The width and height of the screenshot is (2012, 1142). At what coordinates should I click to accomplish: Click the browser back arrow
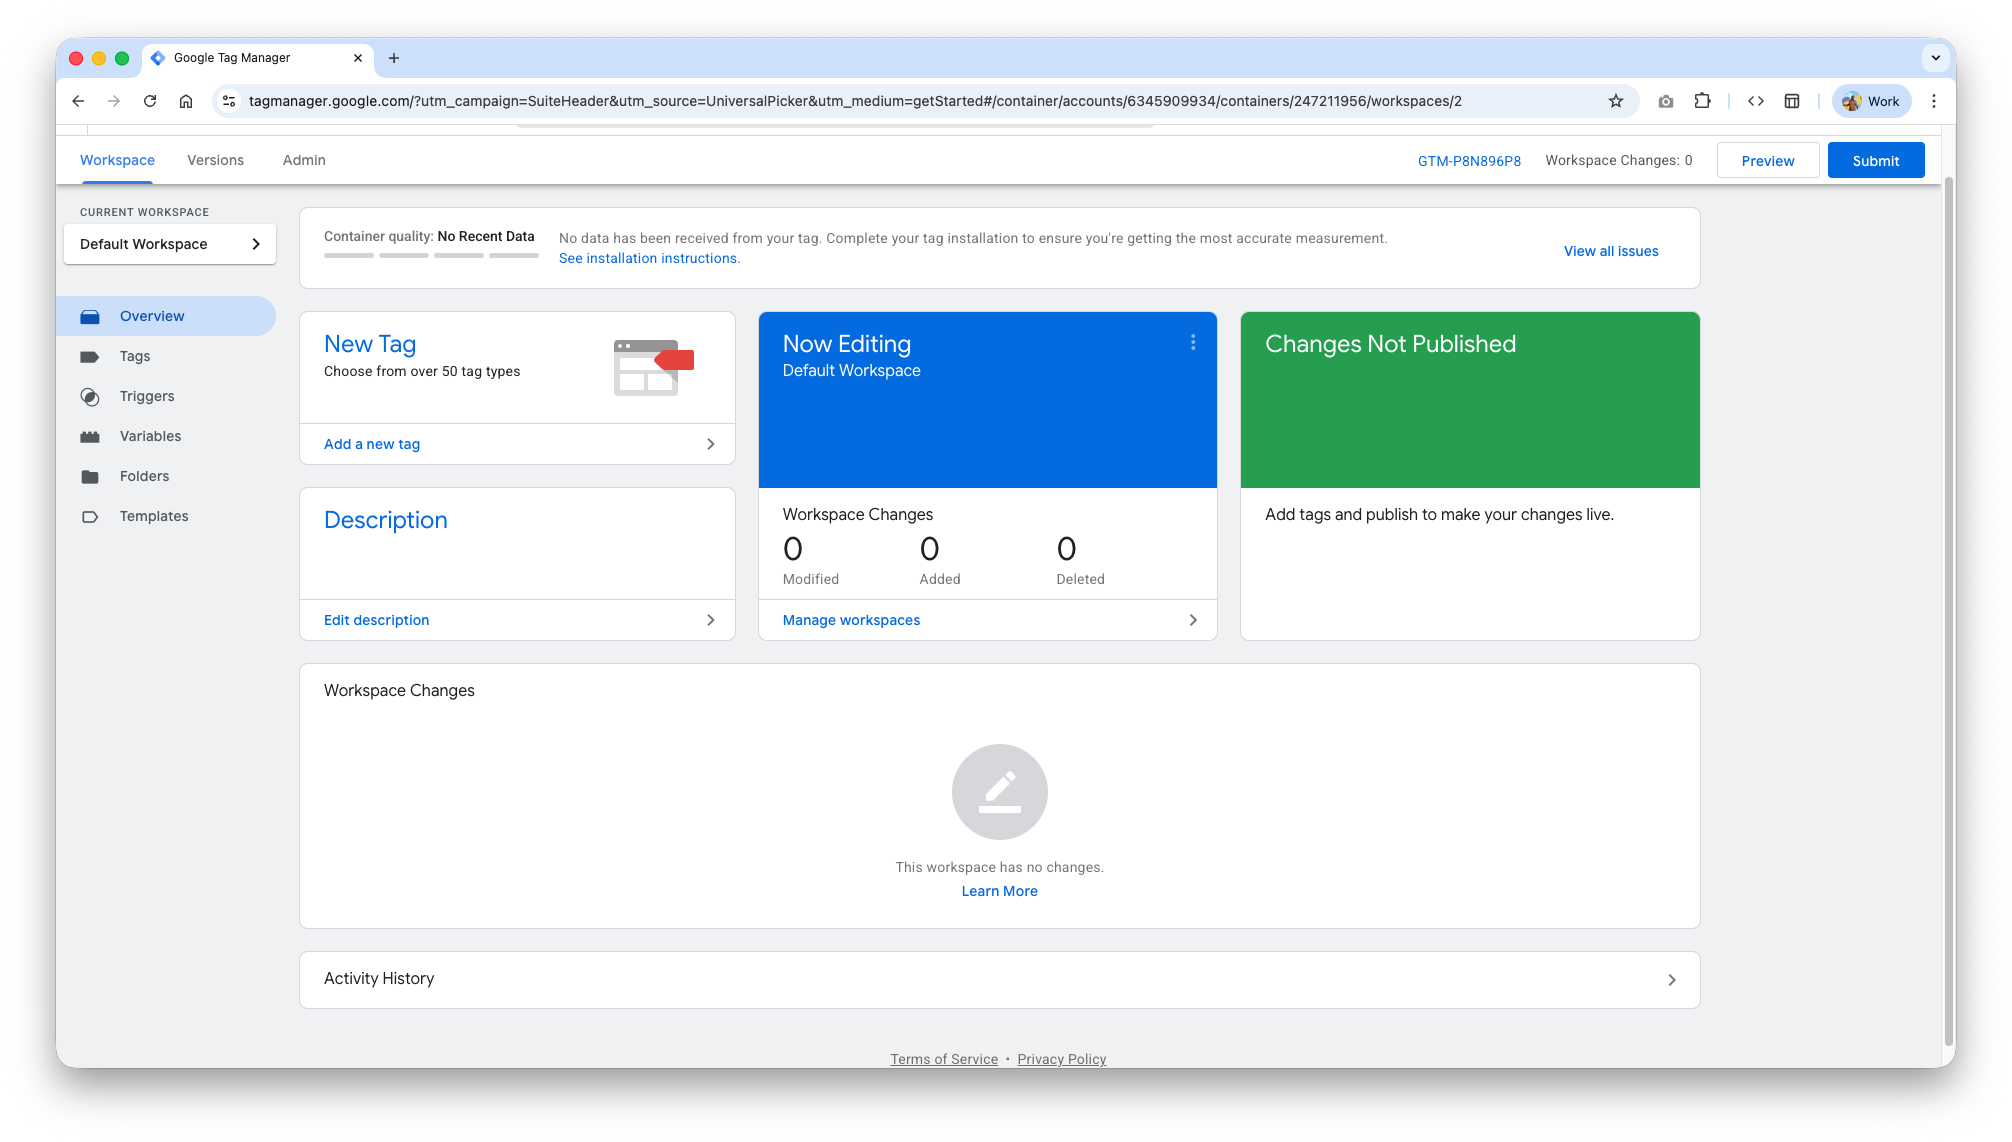click(x=78, y=101)
